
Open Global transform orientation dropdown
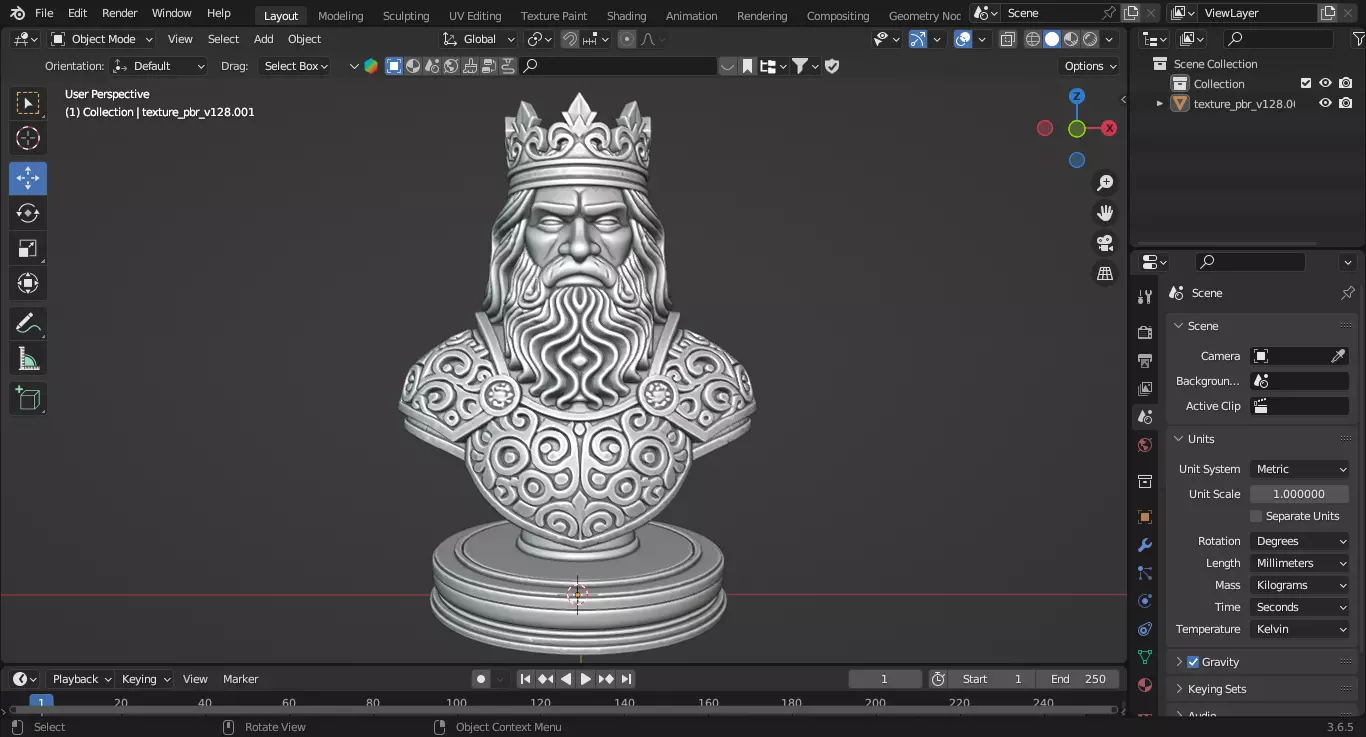(x=479, y=39)
